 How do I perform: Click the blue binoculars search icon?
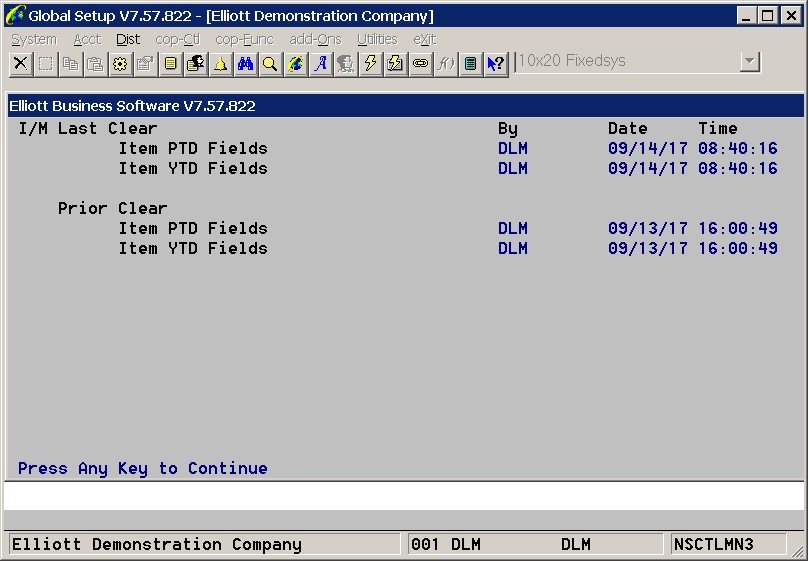click(245, 64)
